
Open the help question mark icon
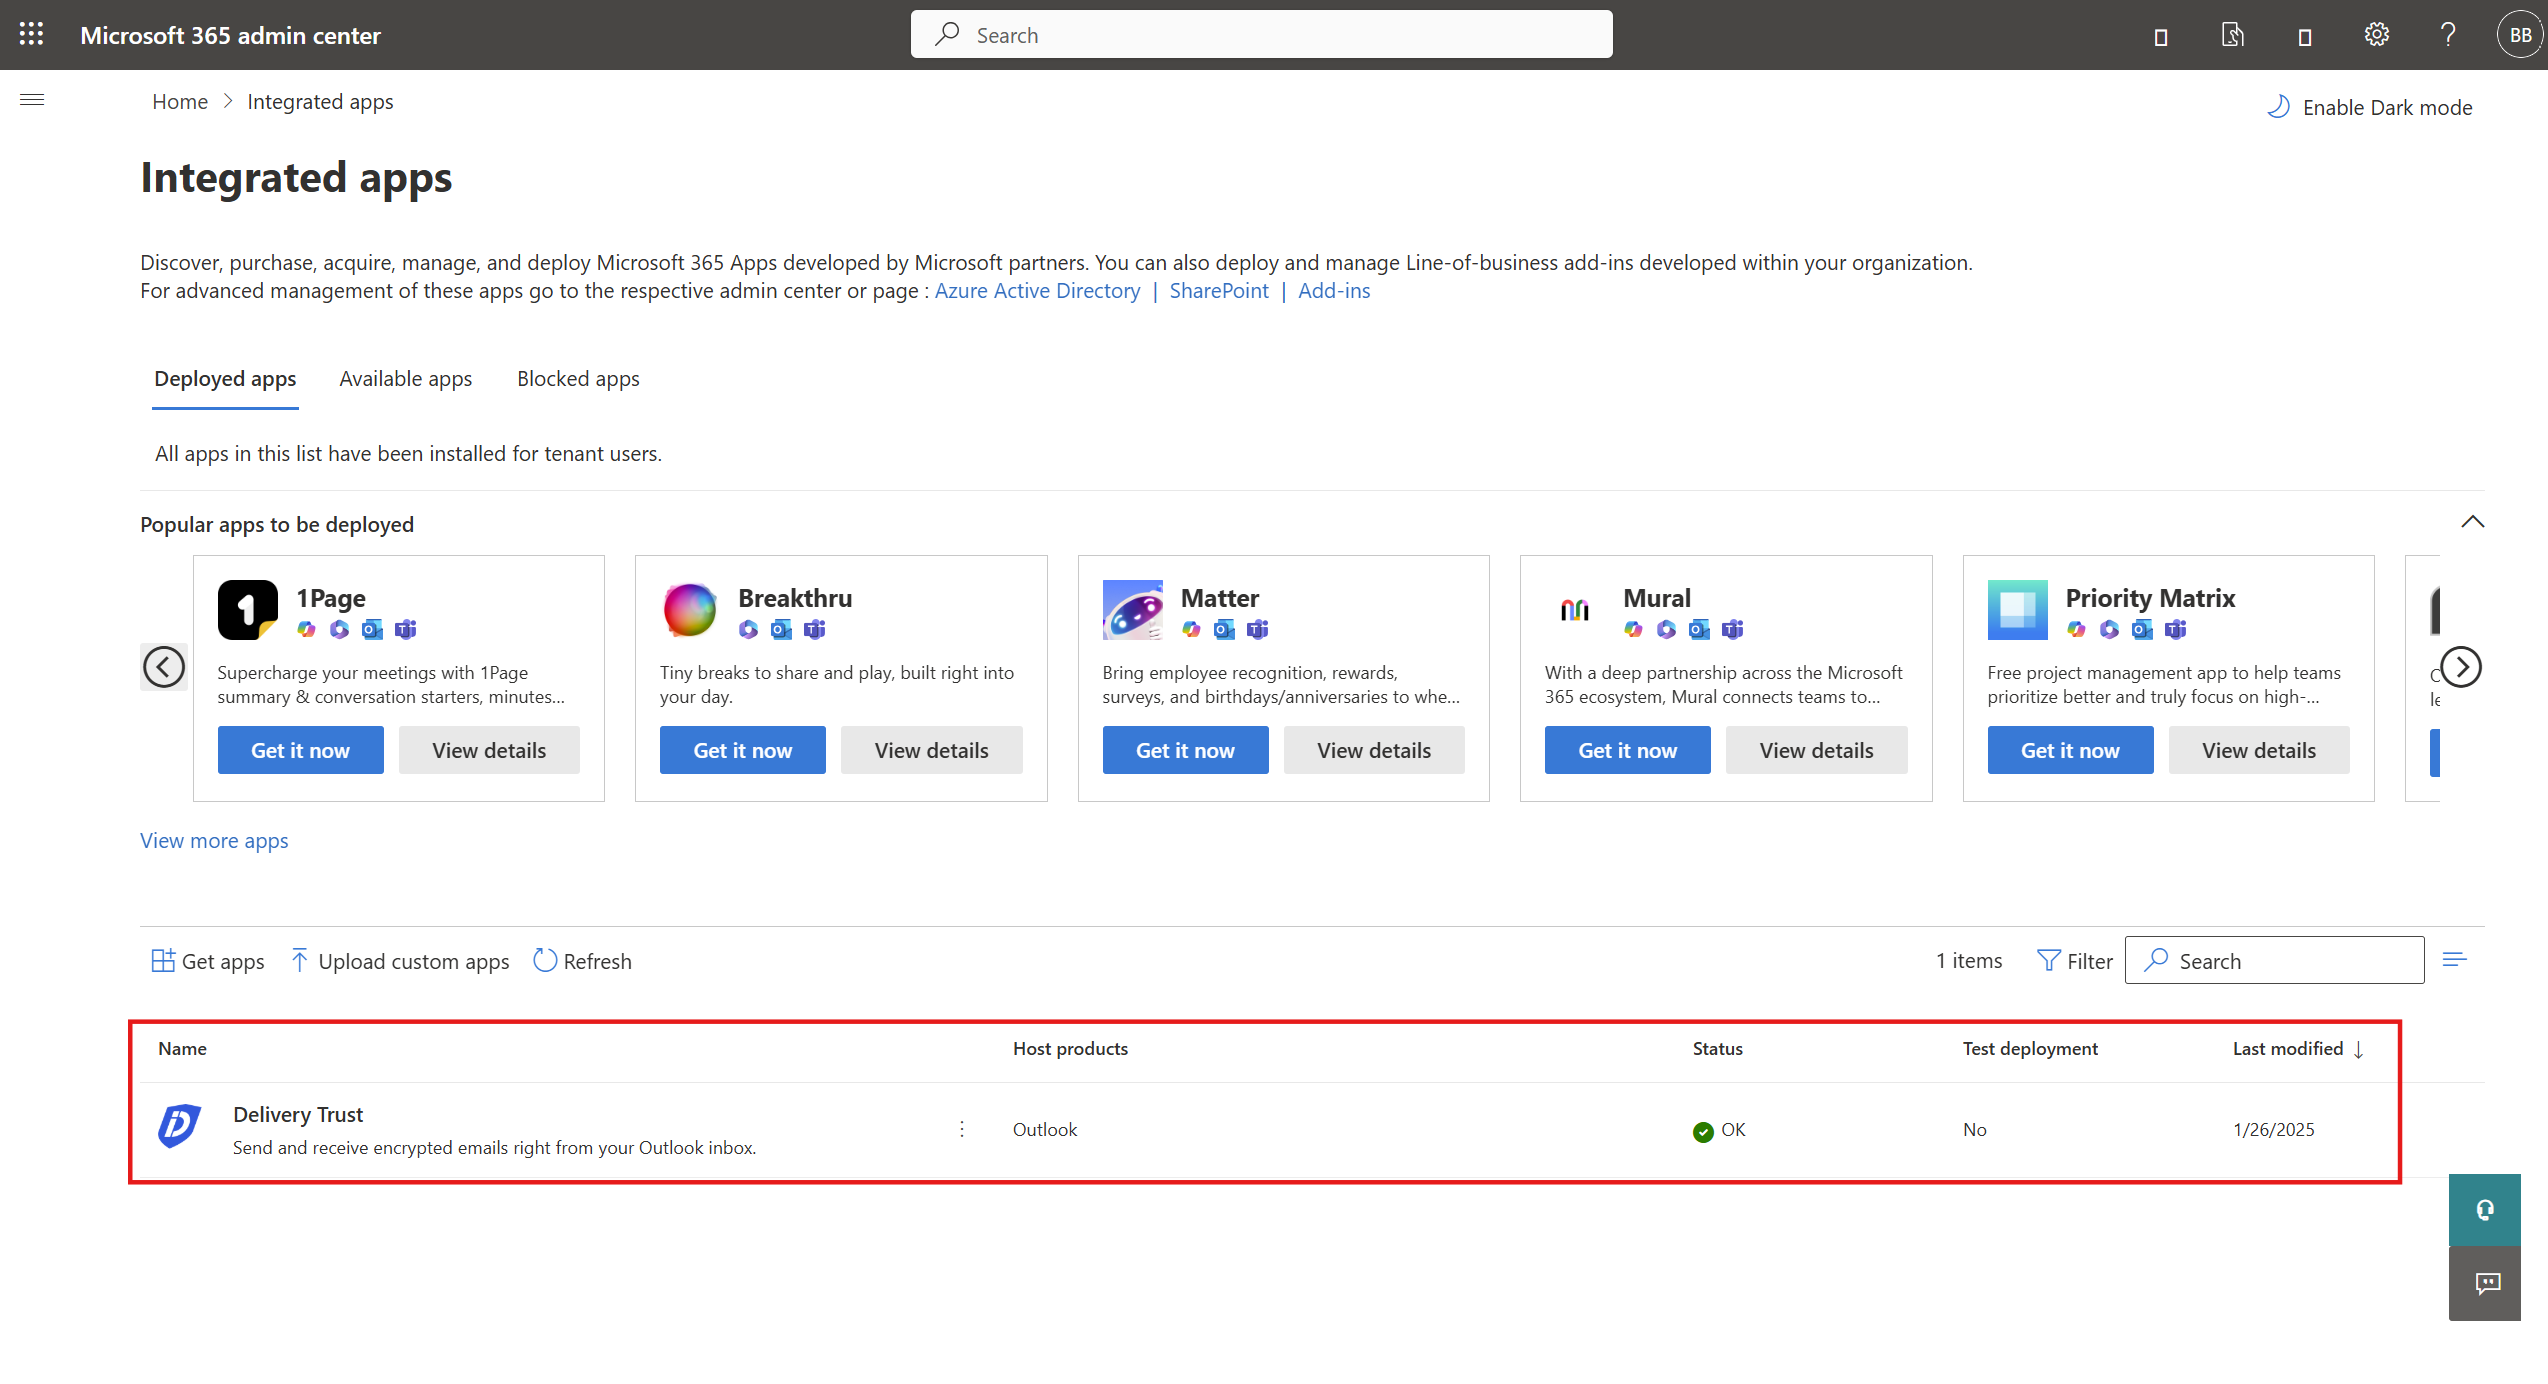tap(2448, 35)
